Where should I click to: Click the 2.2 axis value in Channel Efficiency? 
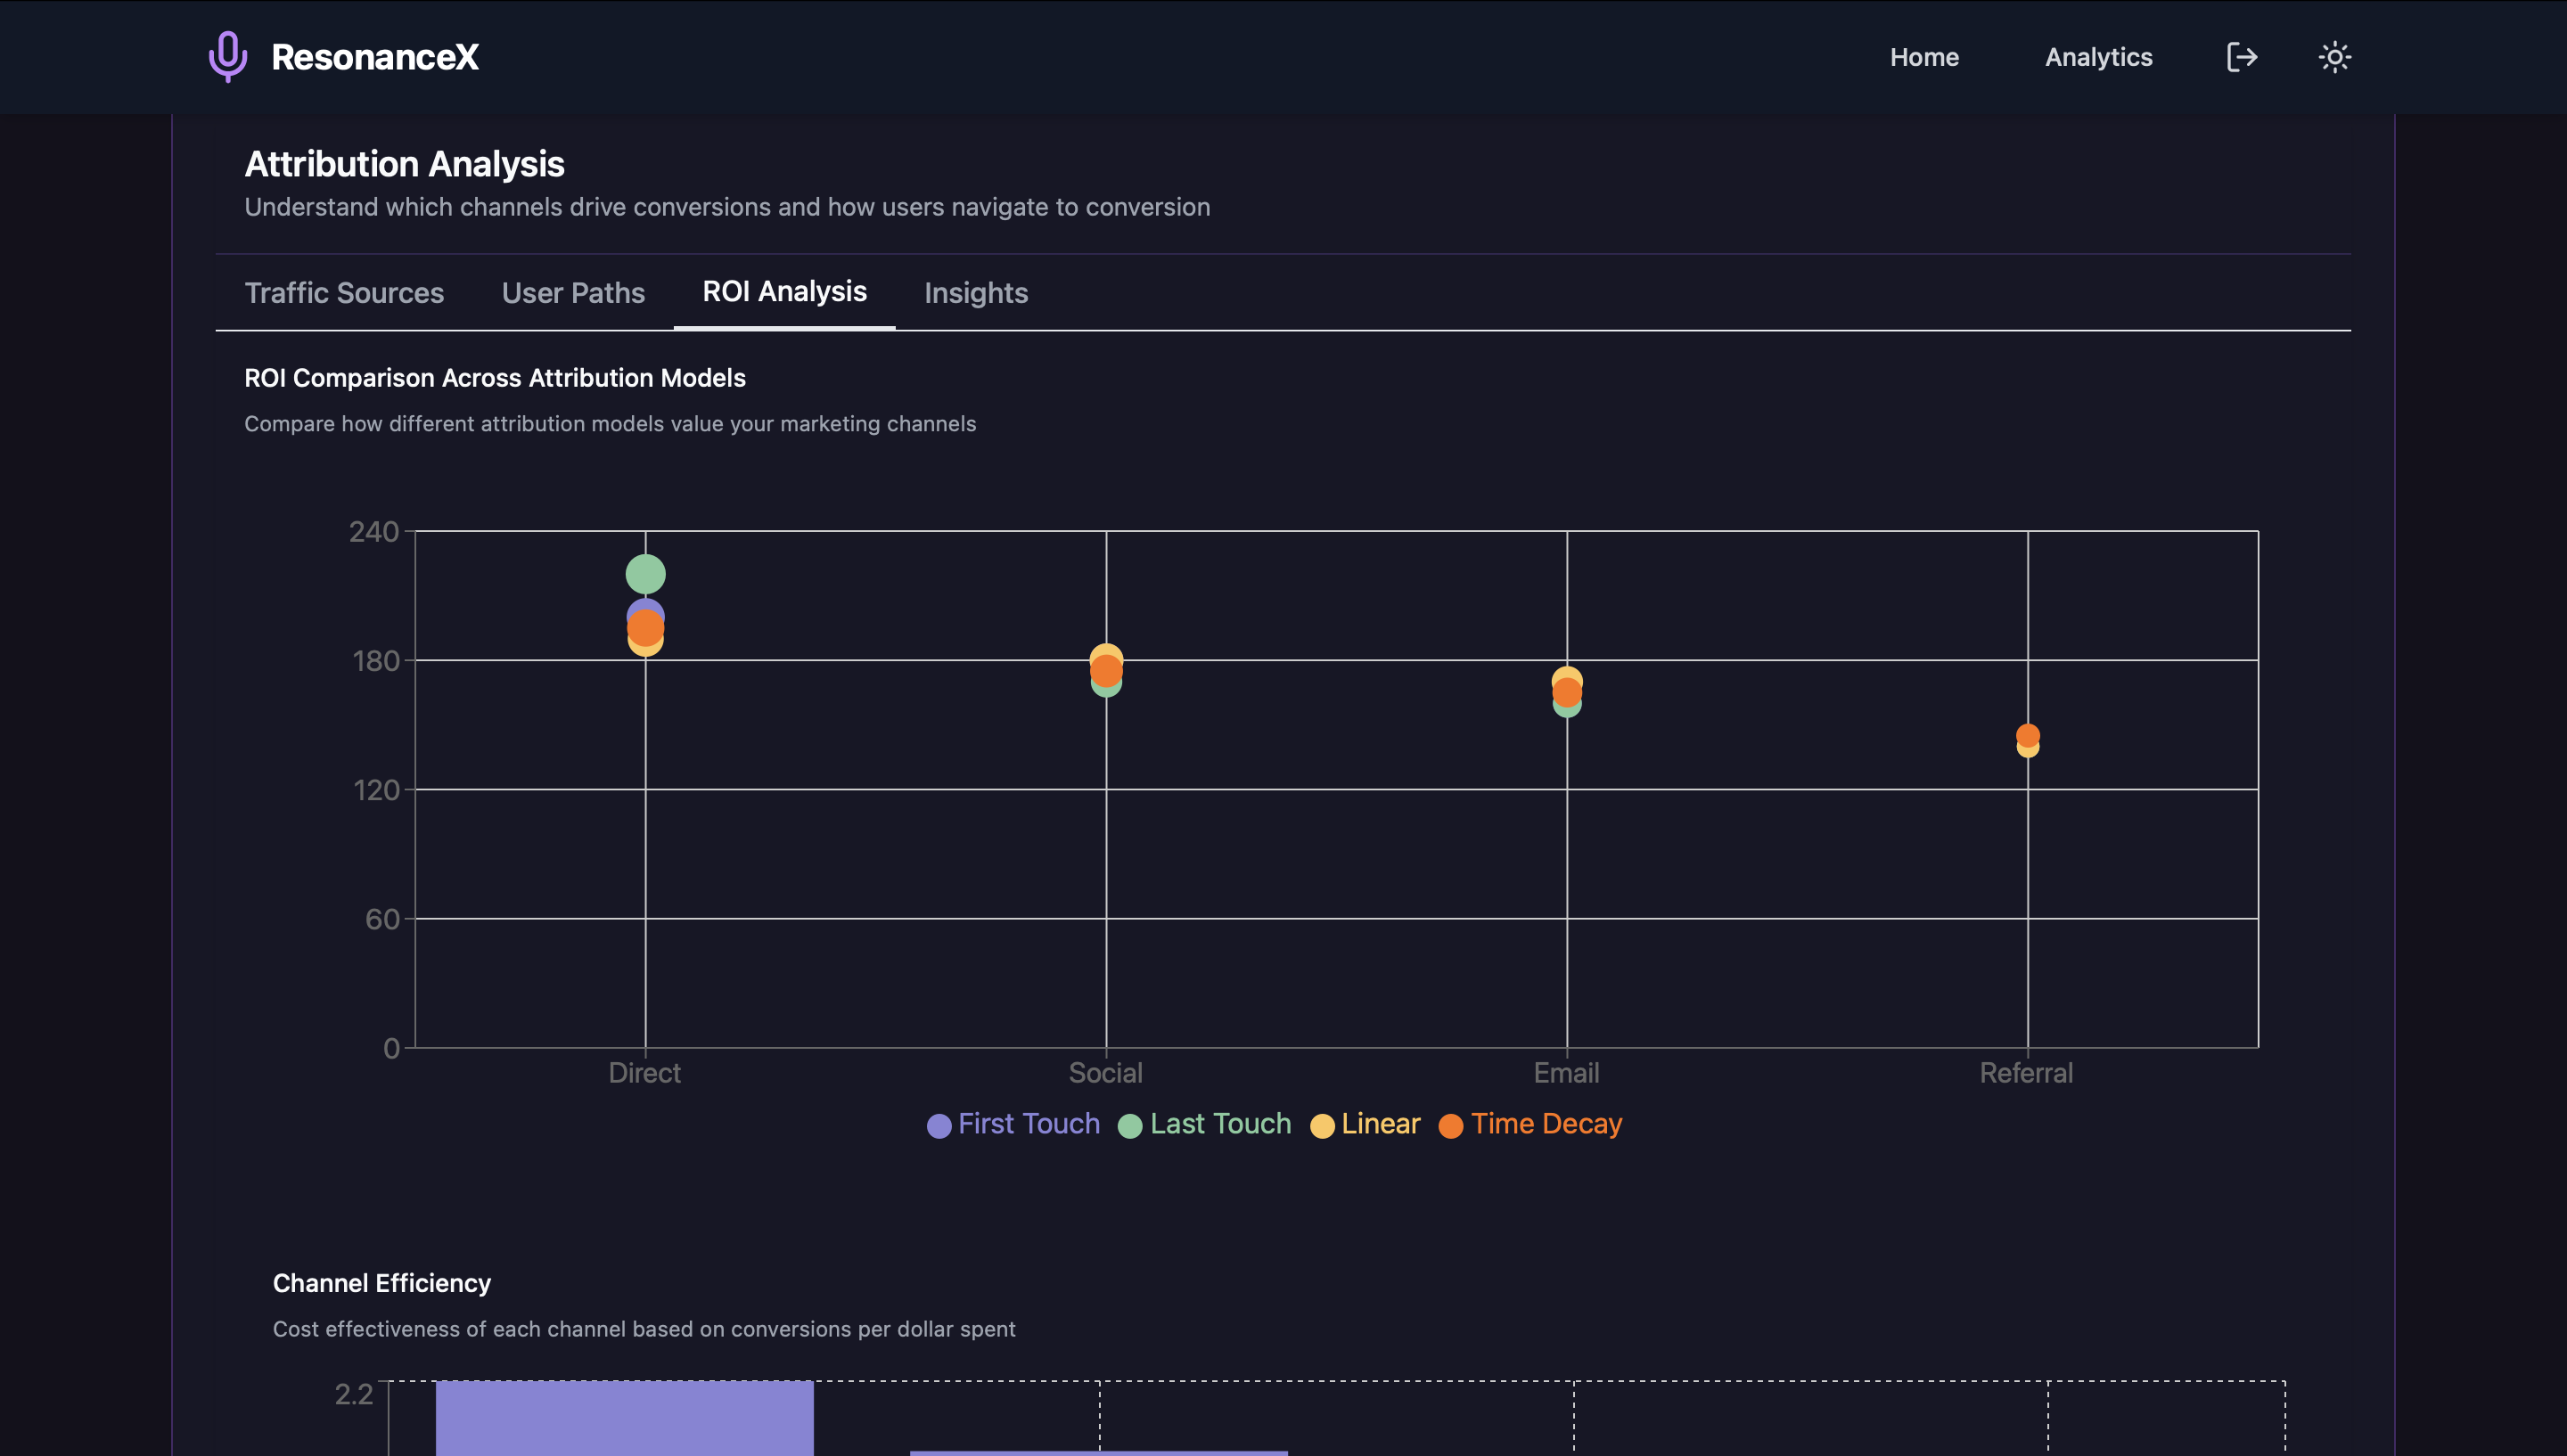coord(354,1394)
